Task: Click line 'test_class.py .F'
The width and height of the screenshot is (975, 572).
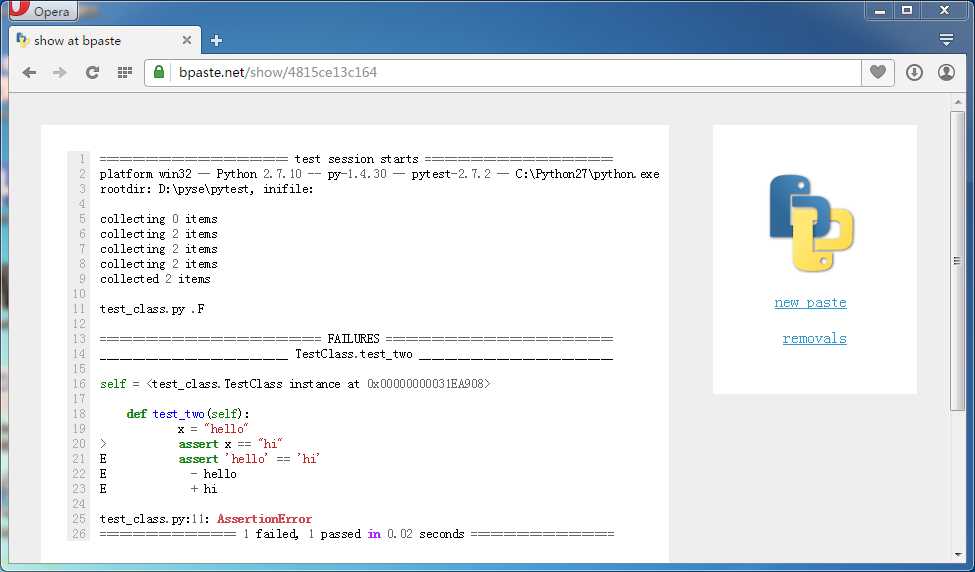Action: coord(152,309)
